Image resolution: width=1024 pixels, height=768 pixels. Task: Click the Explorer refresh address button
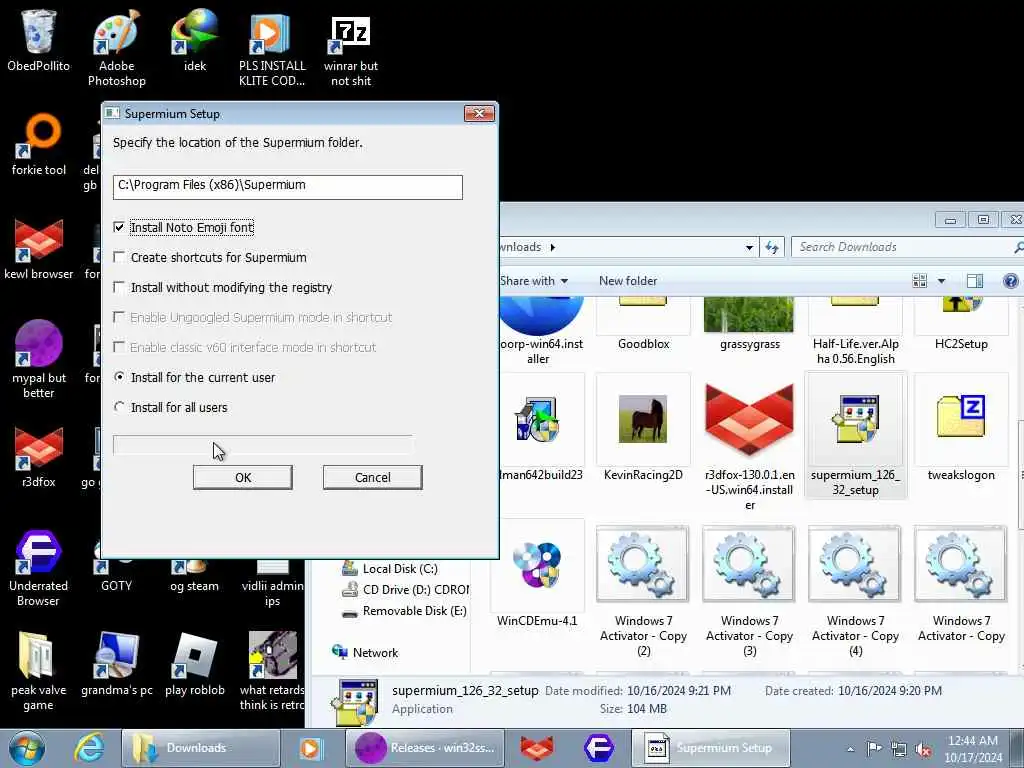[x=772, y=247]
